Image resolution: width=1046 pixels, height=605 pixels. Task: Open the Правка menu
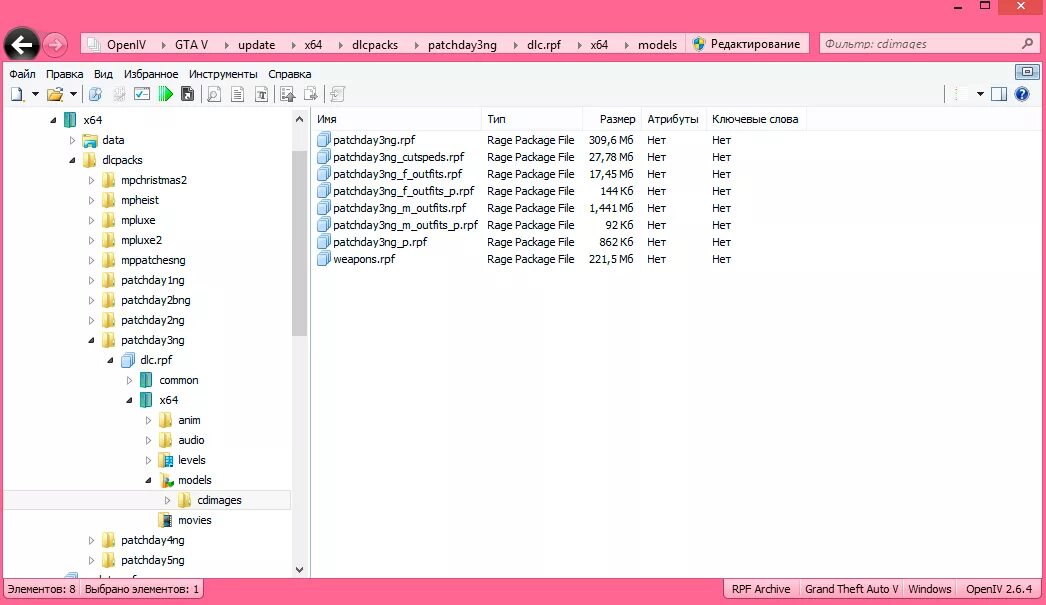click(65, 74)
